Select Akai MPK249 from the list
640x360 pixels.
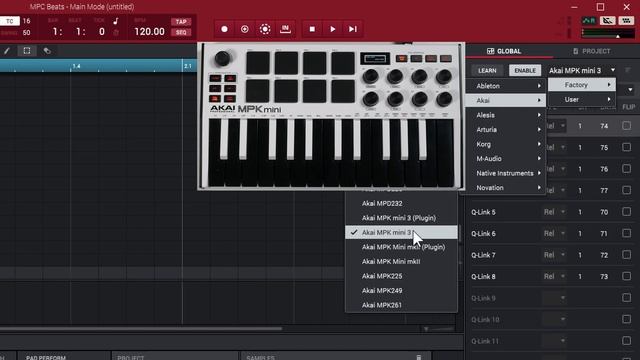[401, 291]
